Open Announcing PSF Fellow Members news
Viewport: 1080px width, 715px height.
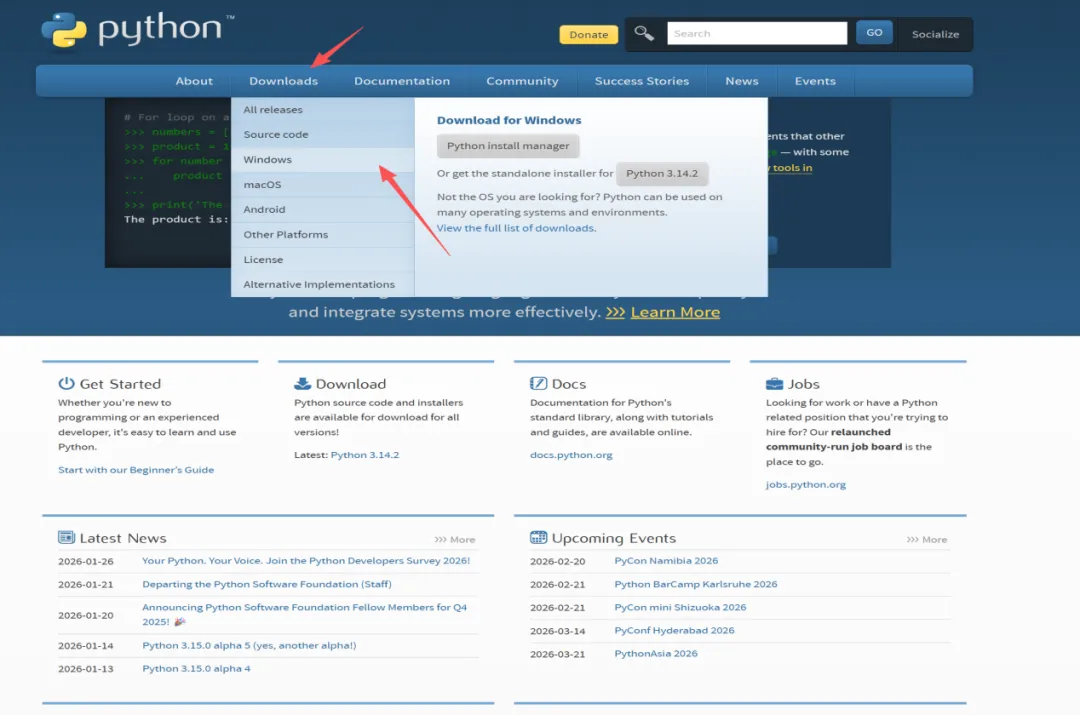304,614
